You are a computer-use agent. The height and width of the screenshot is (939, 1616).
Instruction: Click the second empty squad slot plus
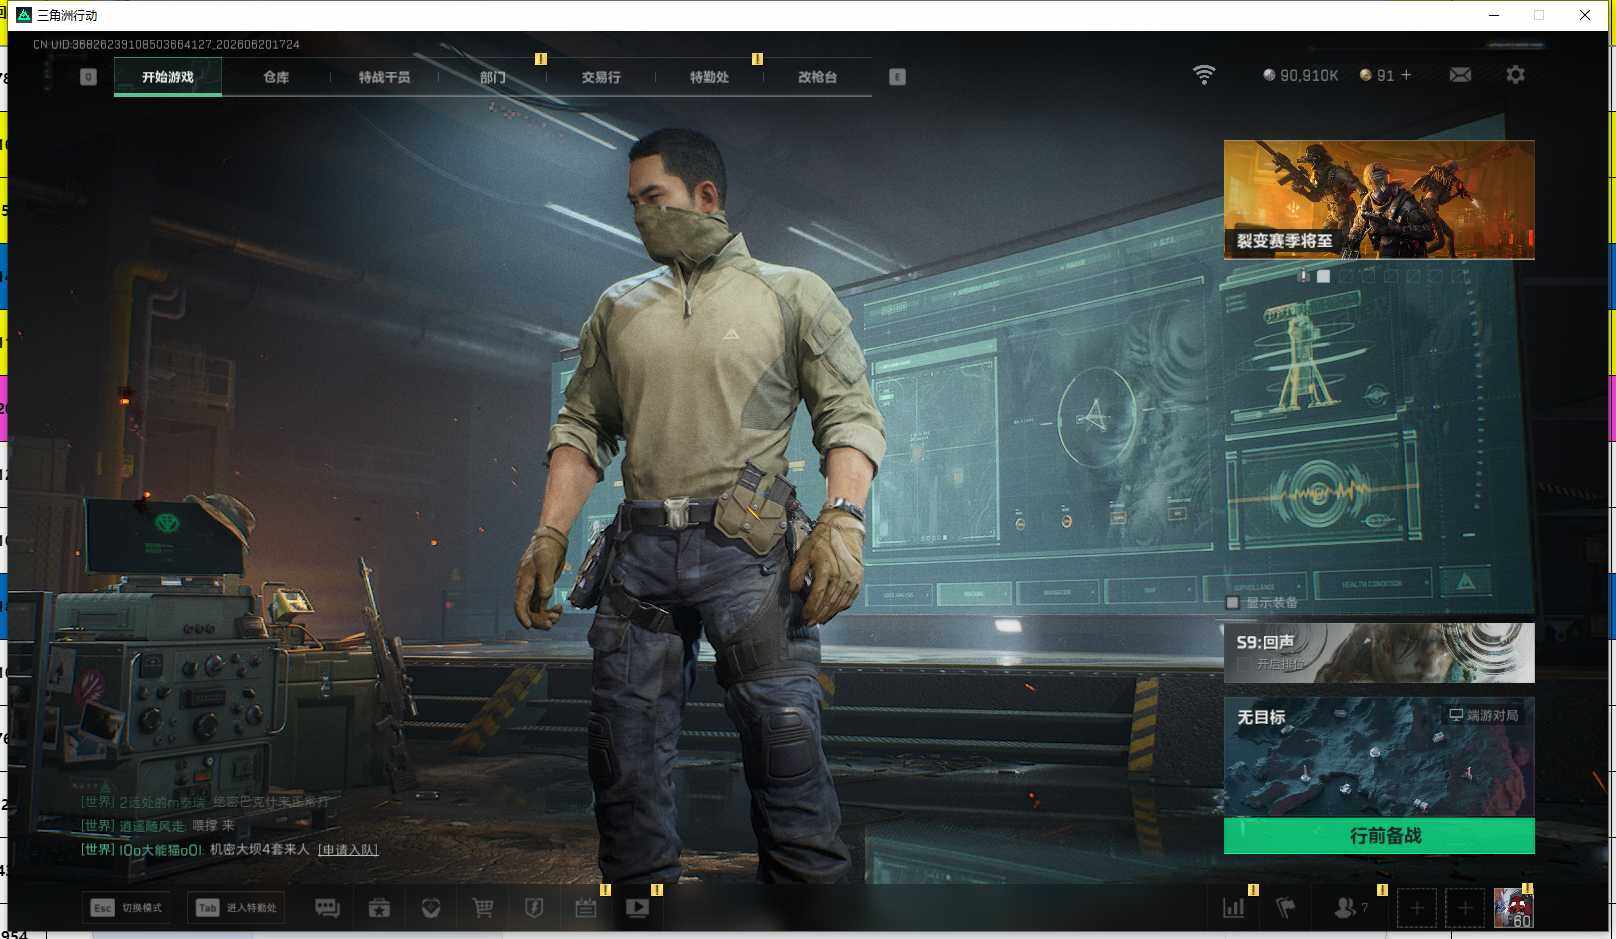tap(1464, 908)
